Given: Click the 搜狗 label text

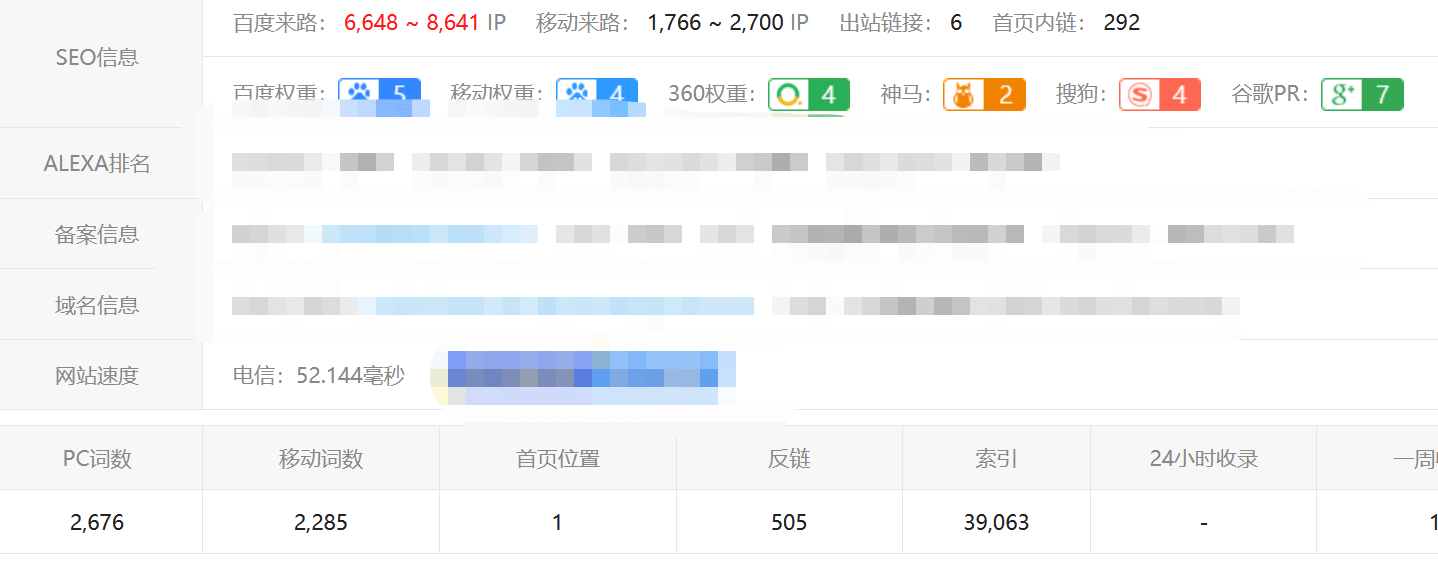Looking at the screenshot, I should click(x=1082, y=94).
